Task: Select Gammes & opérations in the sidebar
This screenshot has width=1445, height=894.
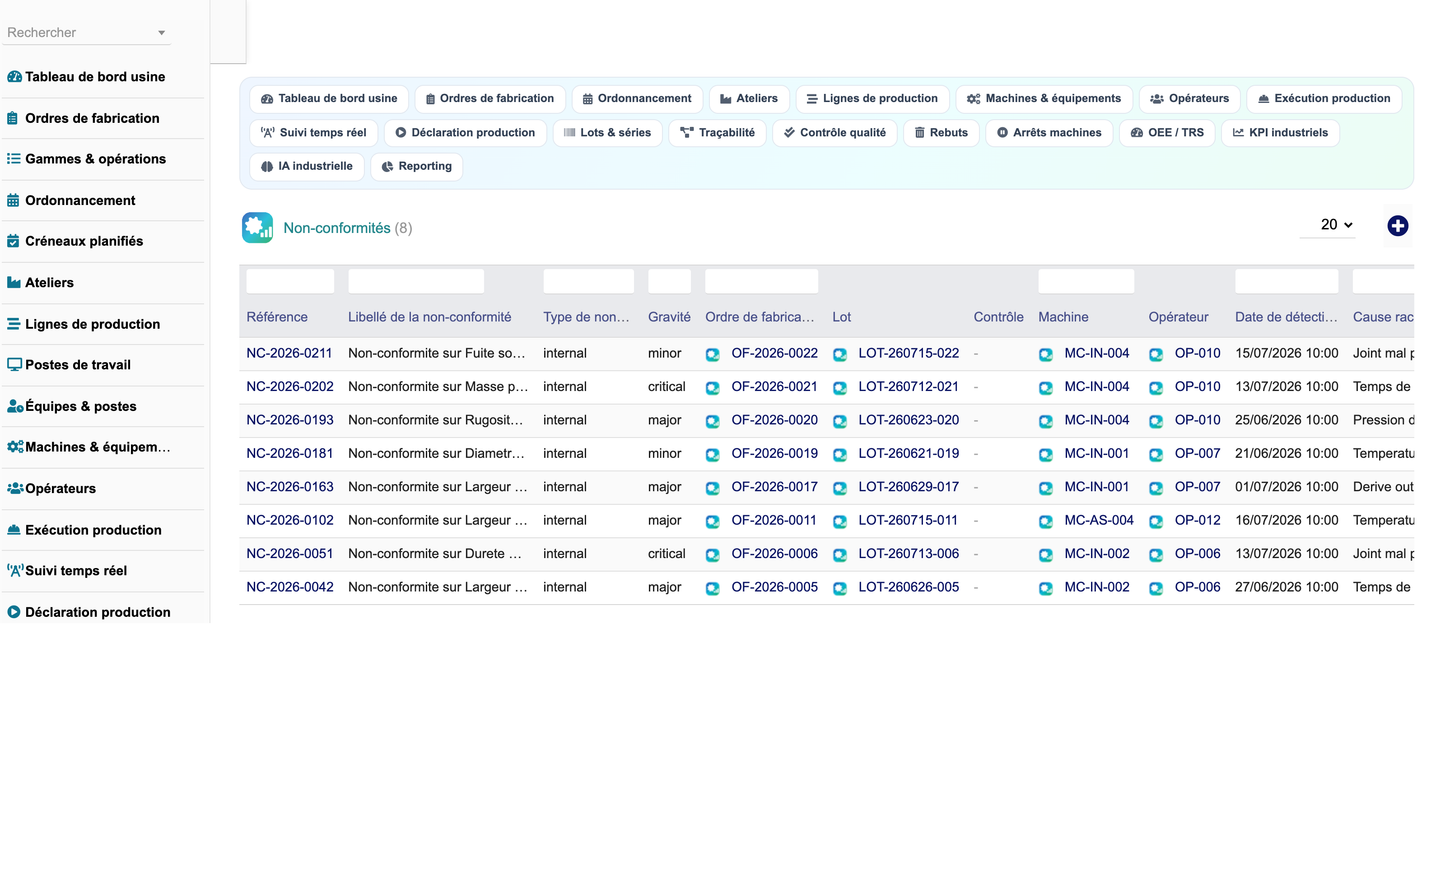Action: pos(95,159)
